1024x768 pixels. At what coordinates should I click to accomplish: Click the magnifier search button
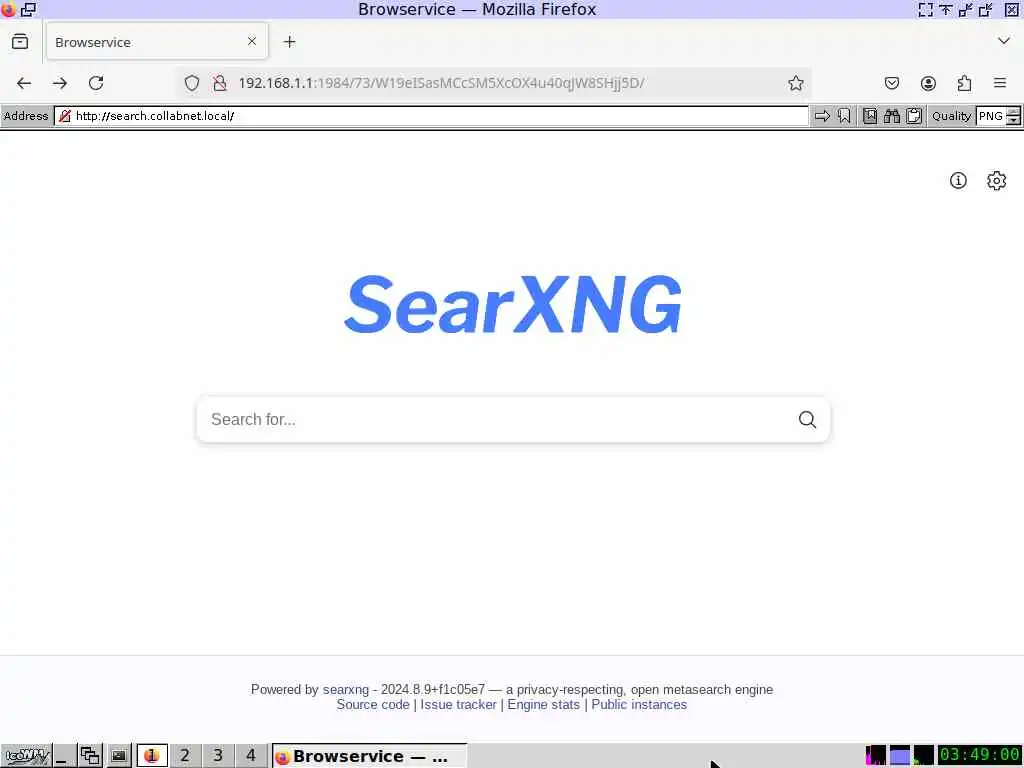(x=807, y=419)
